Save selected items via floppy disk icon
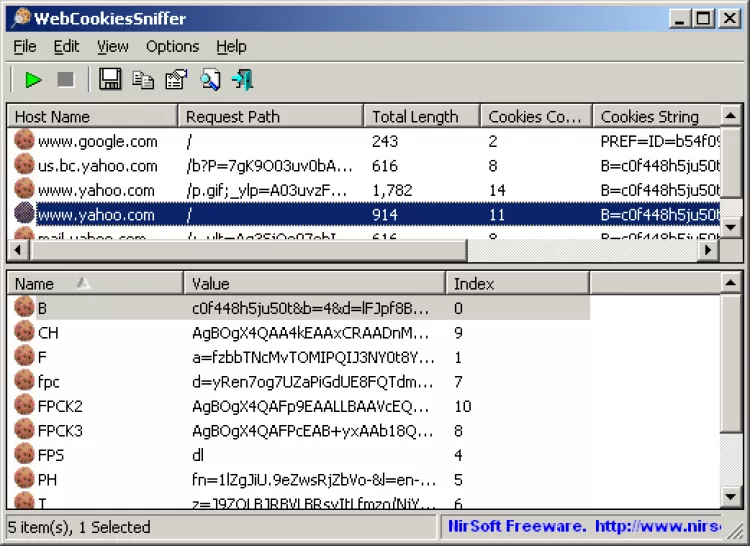The height and width of the screenshot is (546, 750). [x=110, y=79]
